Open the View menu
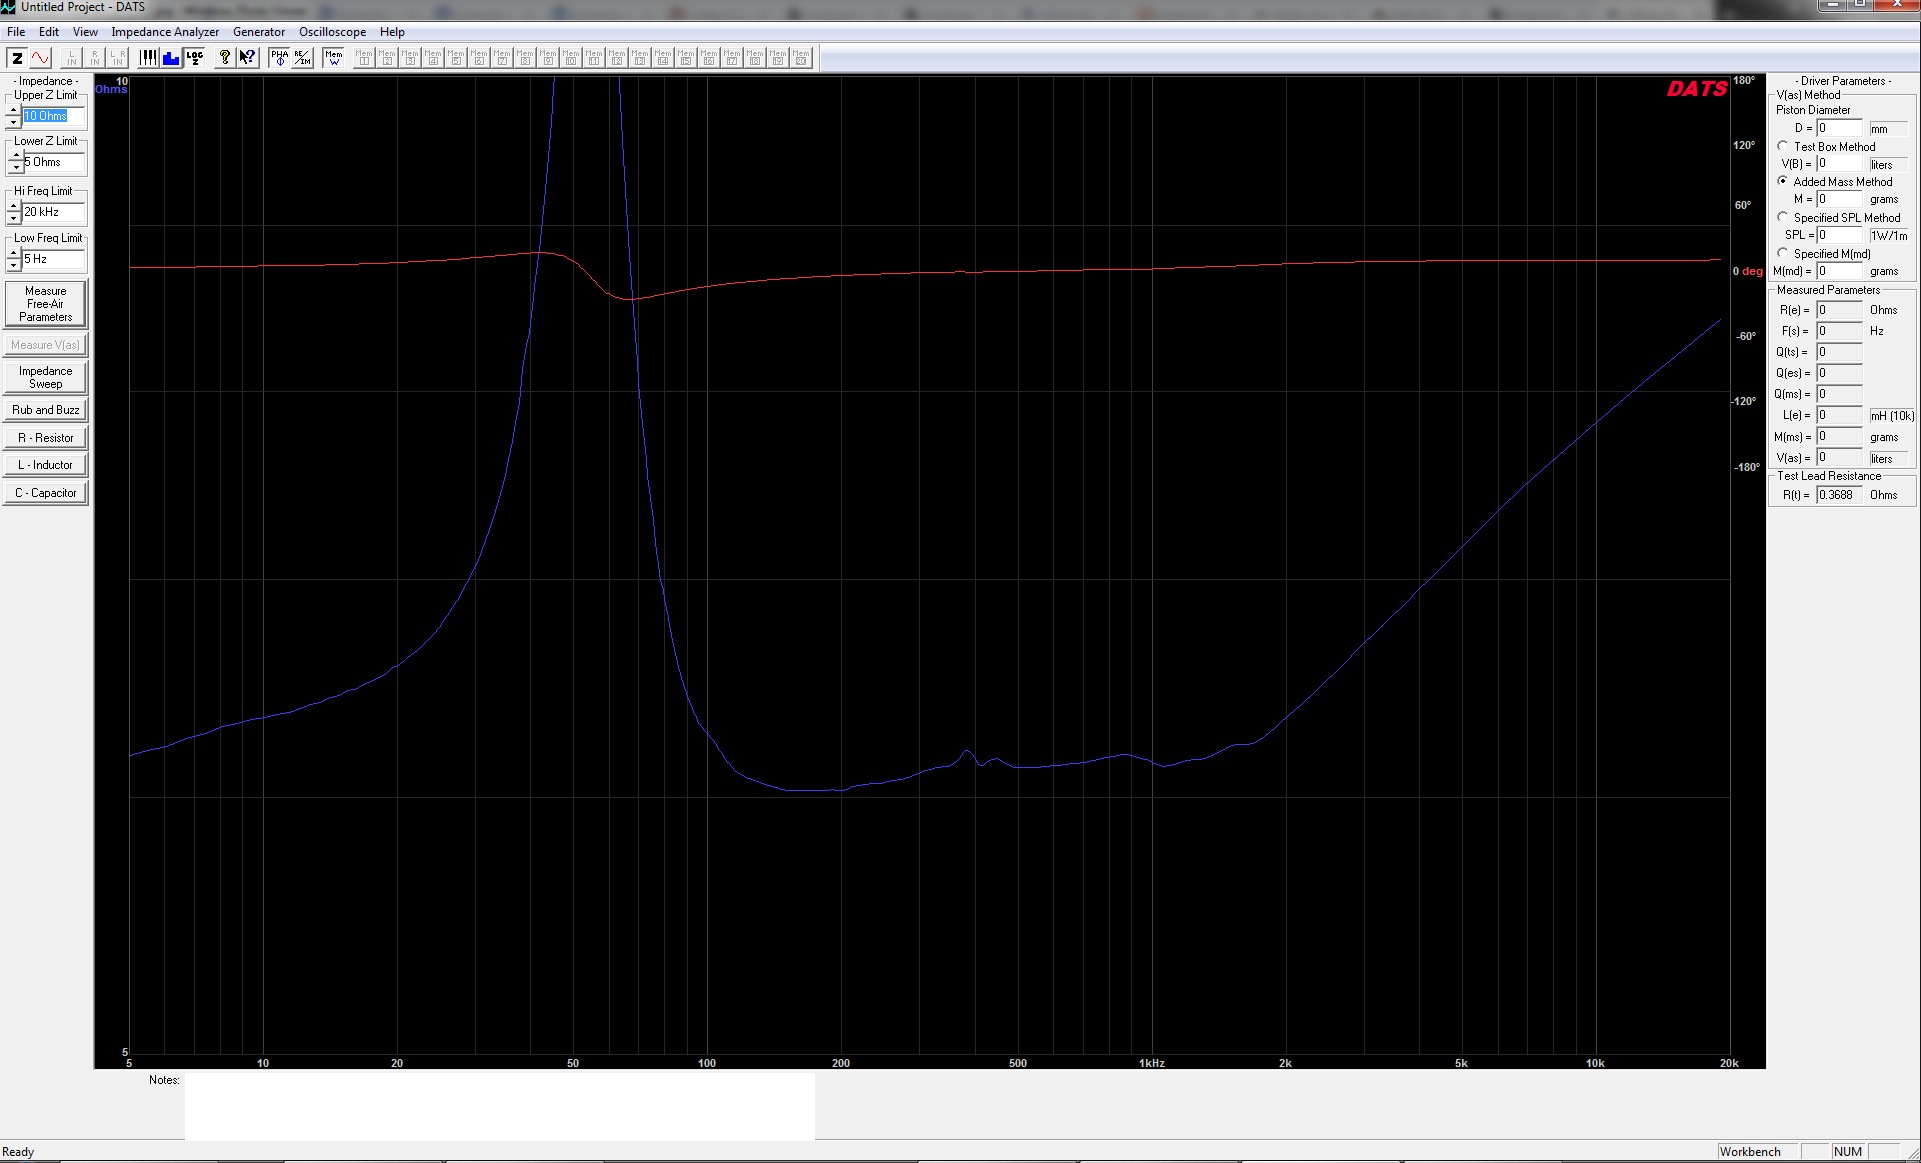The height and width of the screenshot is (1163, 1921). (85, 32)
